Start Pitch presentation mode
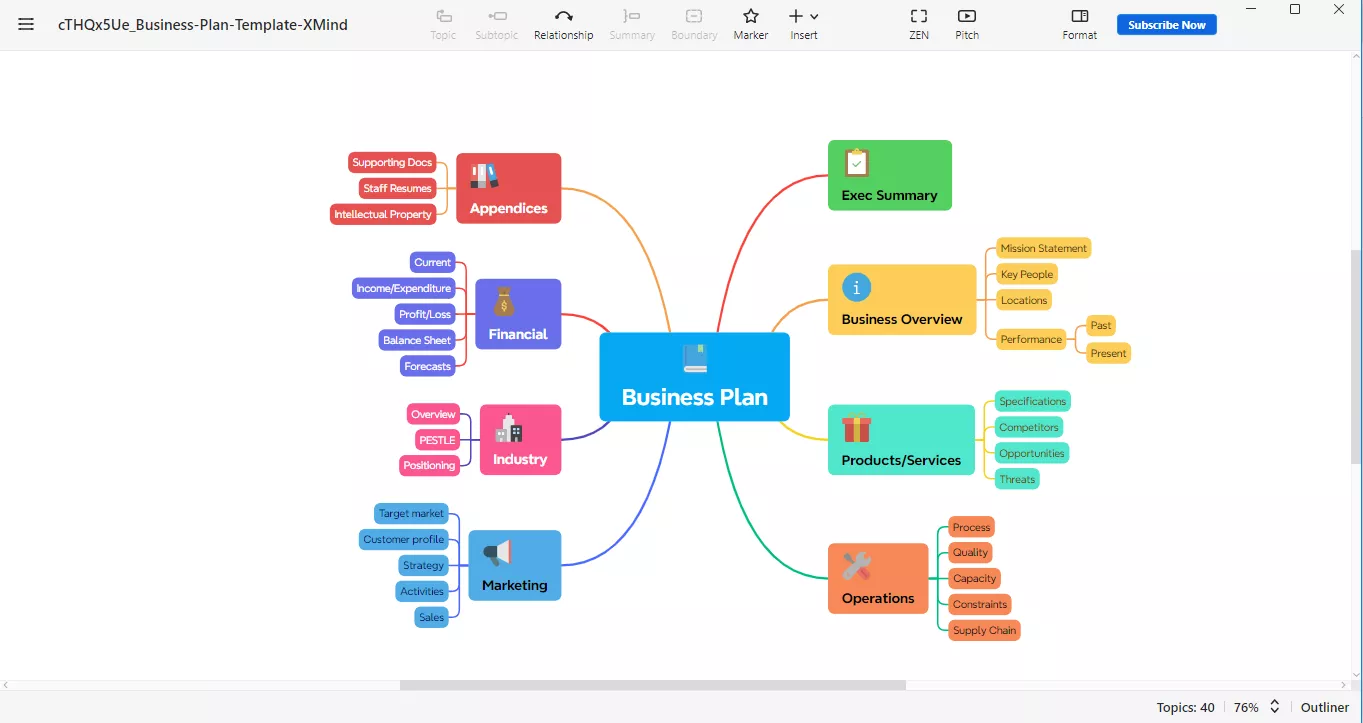Image resolution: width=1363 pixels, height=723 pixels. pyautogui.click(x=965, y=24)
